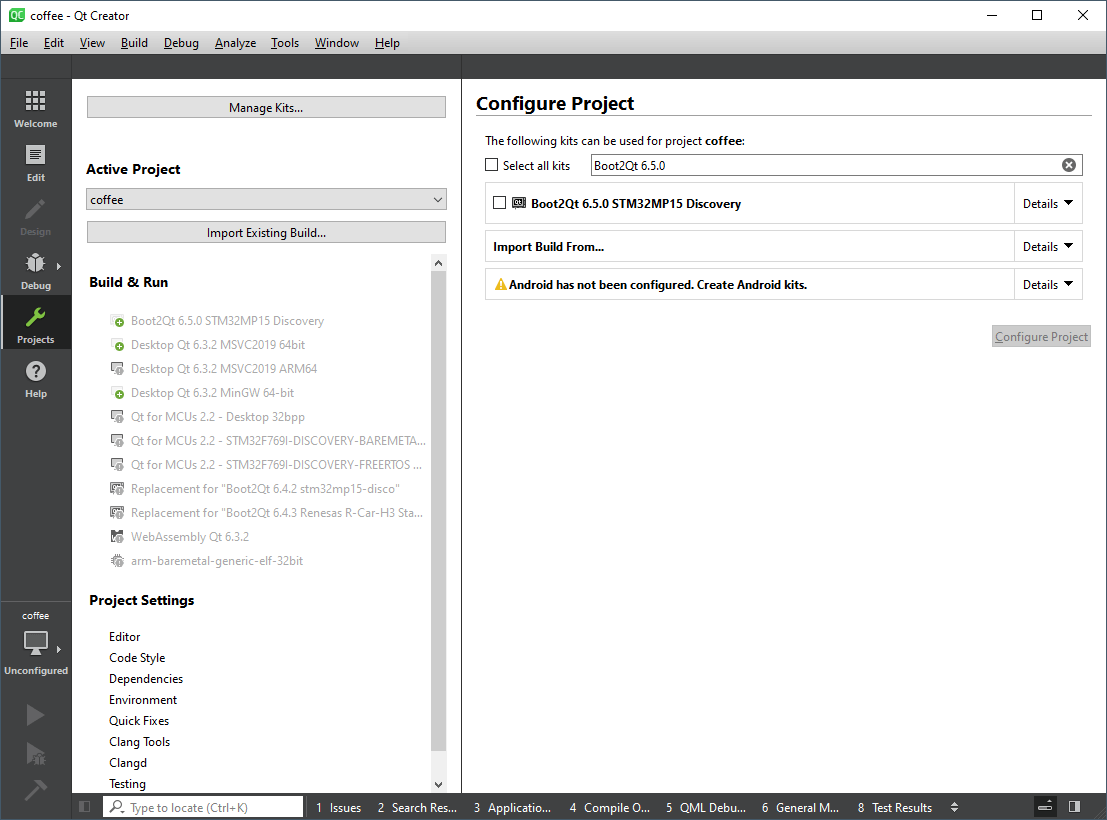Click the Manage Kits button

point(266,108)
